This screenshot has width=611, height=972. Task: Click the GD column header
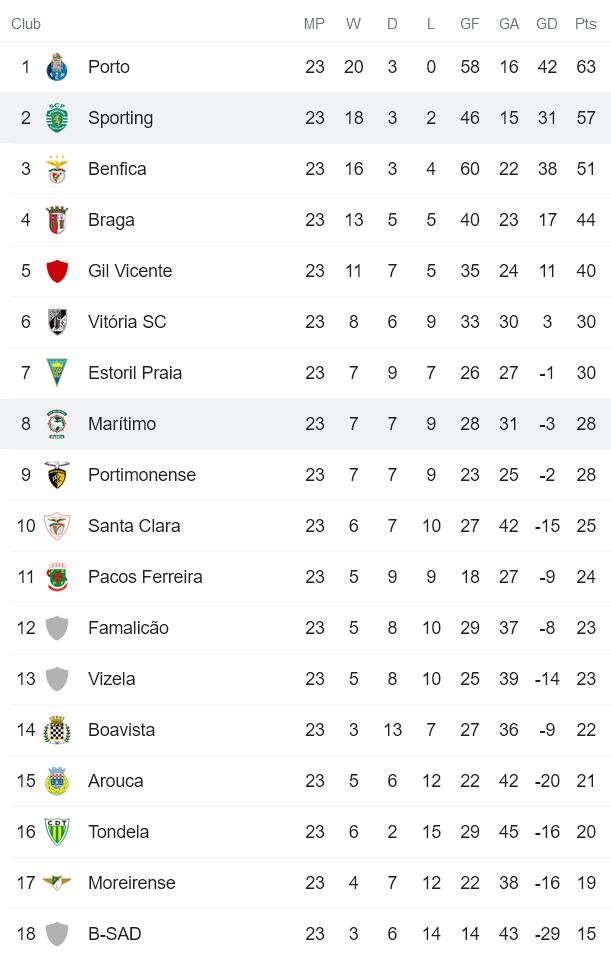pyautogui.click(x=547, y=24)
